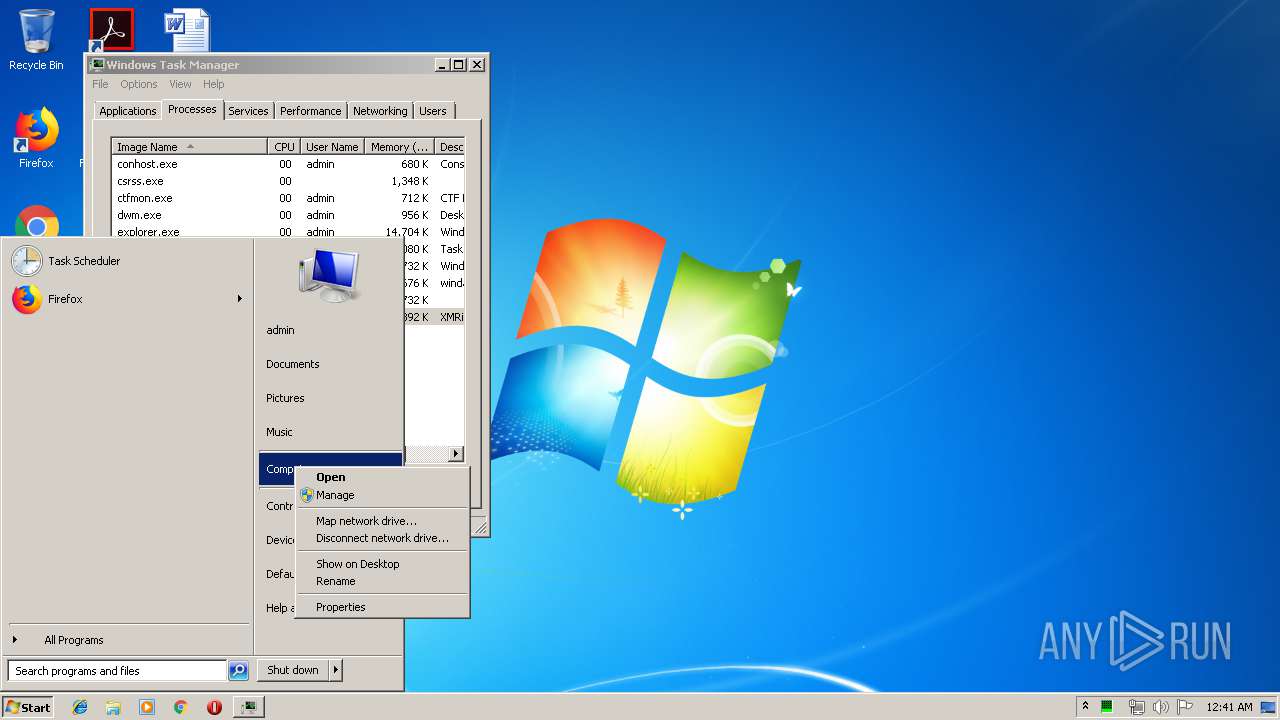Select Disconnect network drive… option
1280x720 pixels.
[x=383, y=538]
